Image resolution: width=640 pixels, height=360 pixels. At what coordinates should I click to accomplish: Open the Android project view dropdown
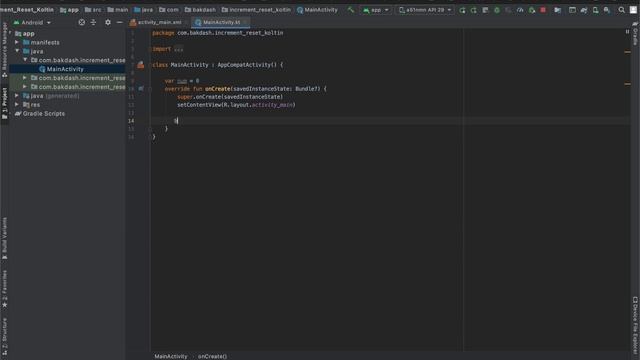pyautogui.click(x=32, y=22)
